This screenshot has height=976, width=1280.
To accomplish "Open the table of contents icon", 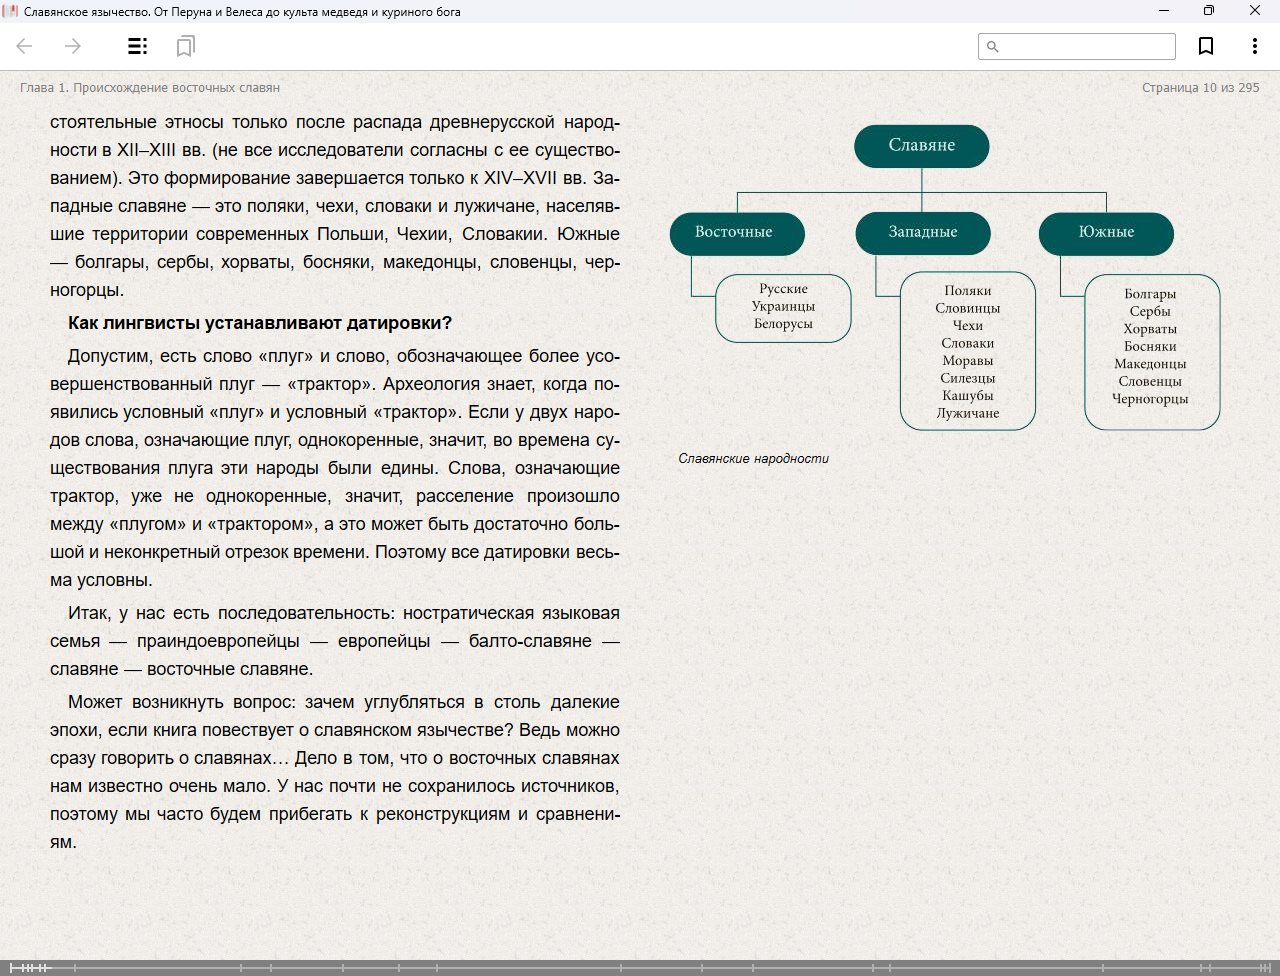I will 137,46.
